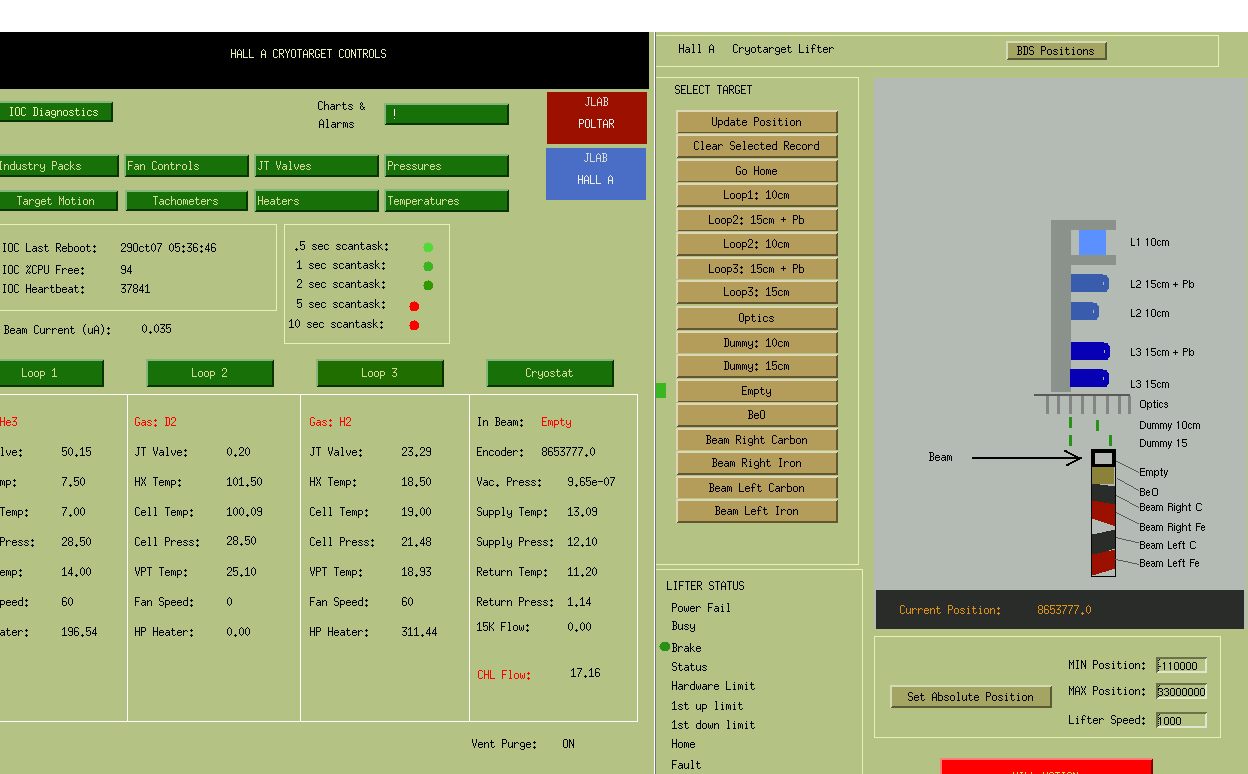The image size is (1248, 774).
Task: Click the 2 sec scantask green indicator
Action: tap(428, 285)
